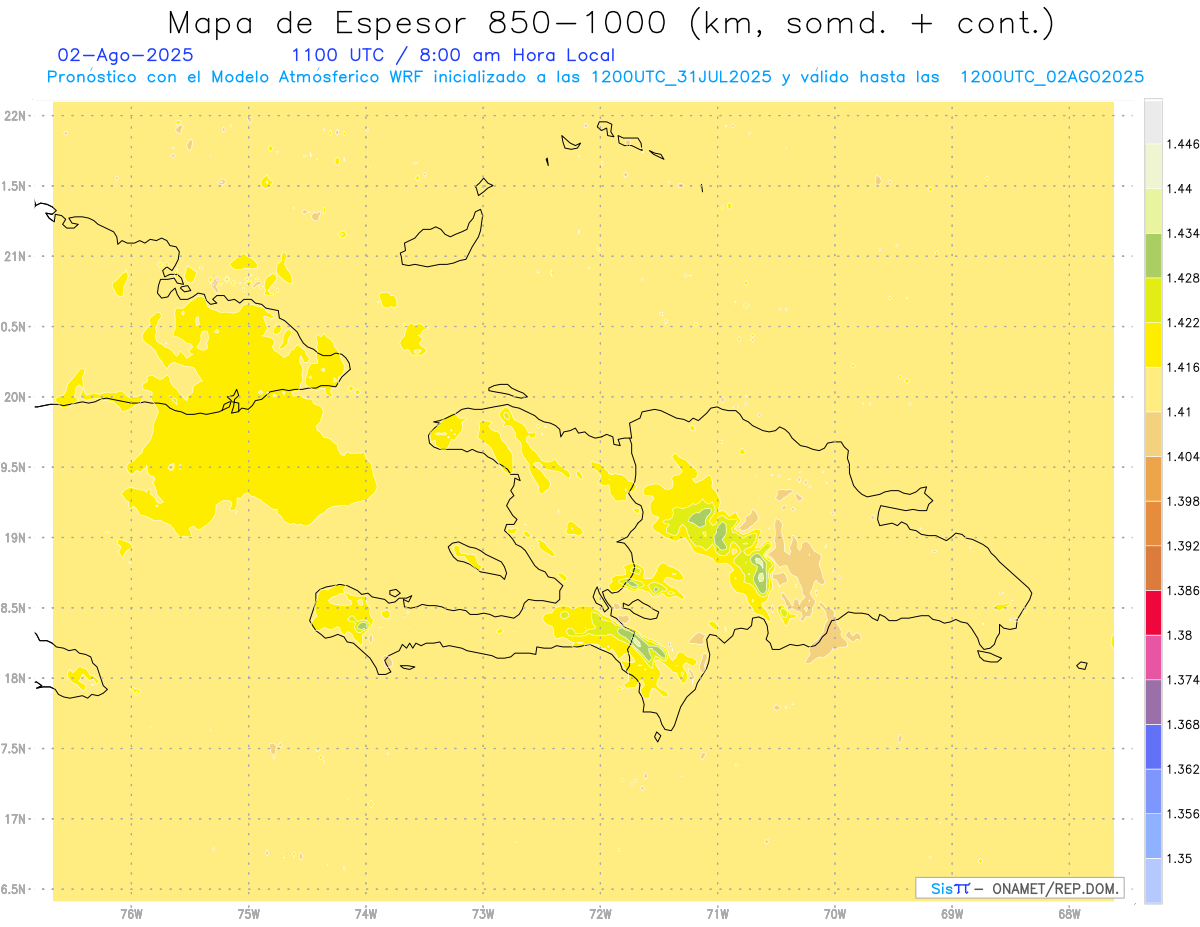This screenshot has height=927, width=1200.
Task: Select the legend value '1.356'
Action: point(1182,814)
